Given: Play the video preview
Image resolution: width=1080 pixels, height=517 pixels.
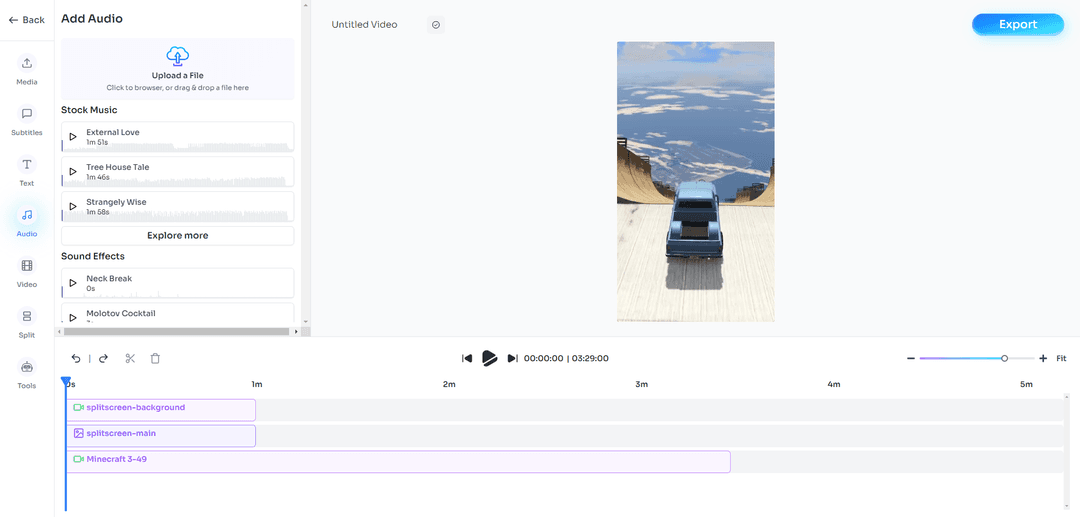Looking at the screenshot, I should tap(489, 358).
